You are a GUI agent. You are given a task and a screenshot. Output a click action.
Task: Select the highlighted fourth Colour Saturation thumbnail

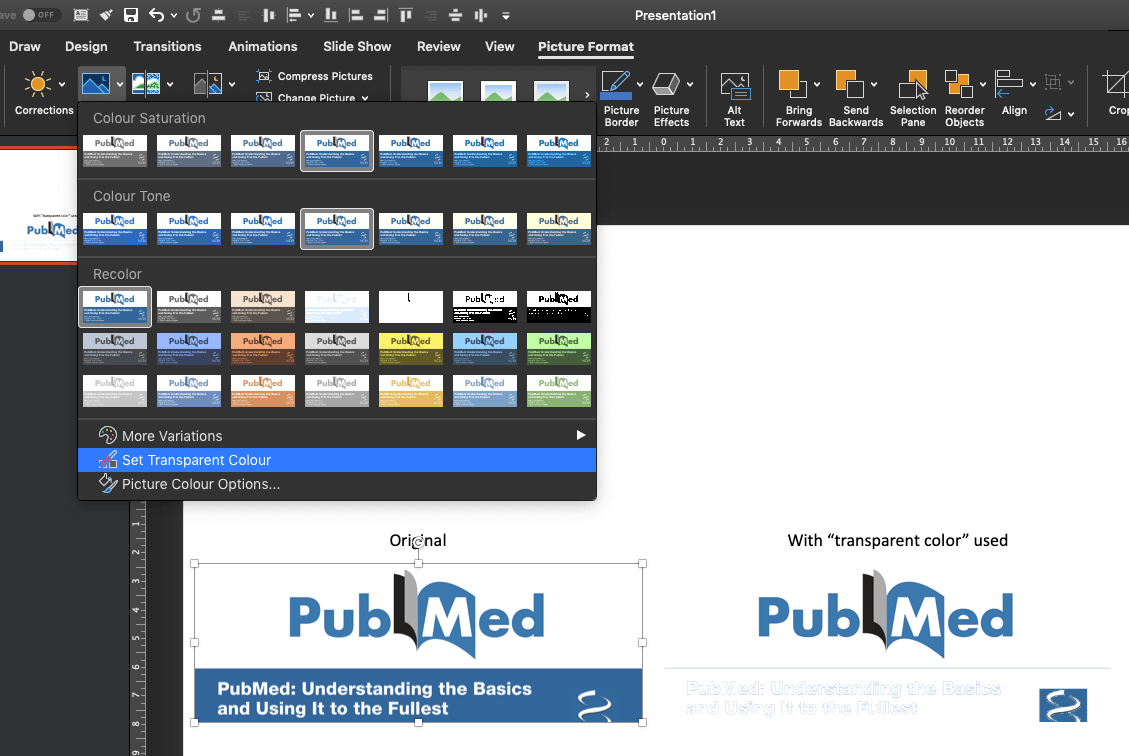coord(337,151)
